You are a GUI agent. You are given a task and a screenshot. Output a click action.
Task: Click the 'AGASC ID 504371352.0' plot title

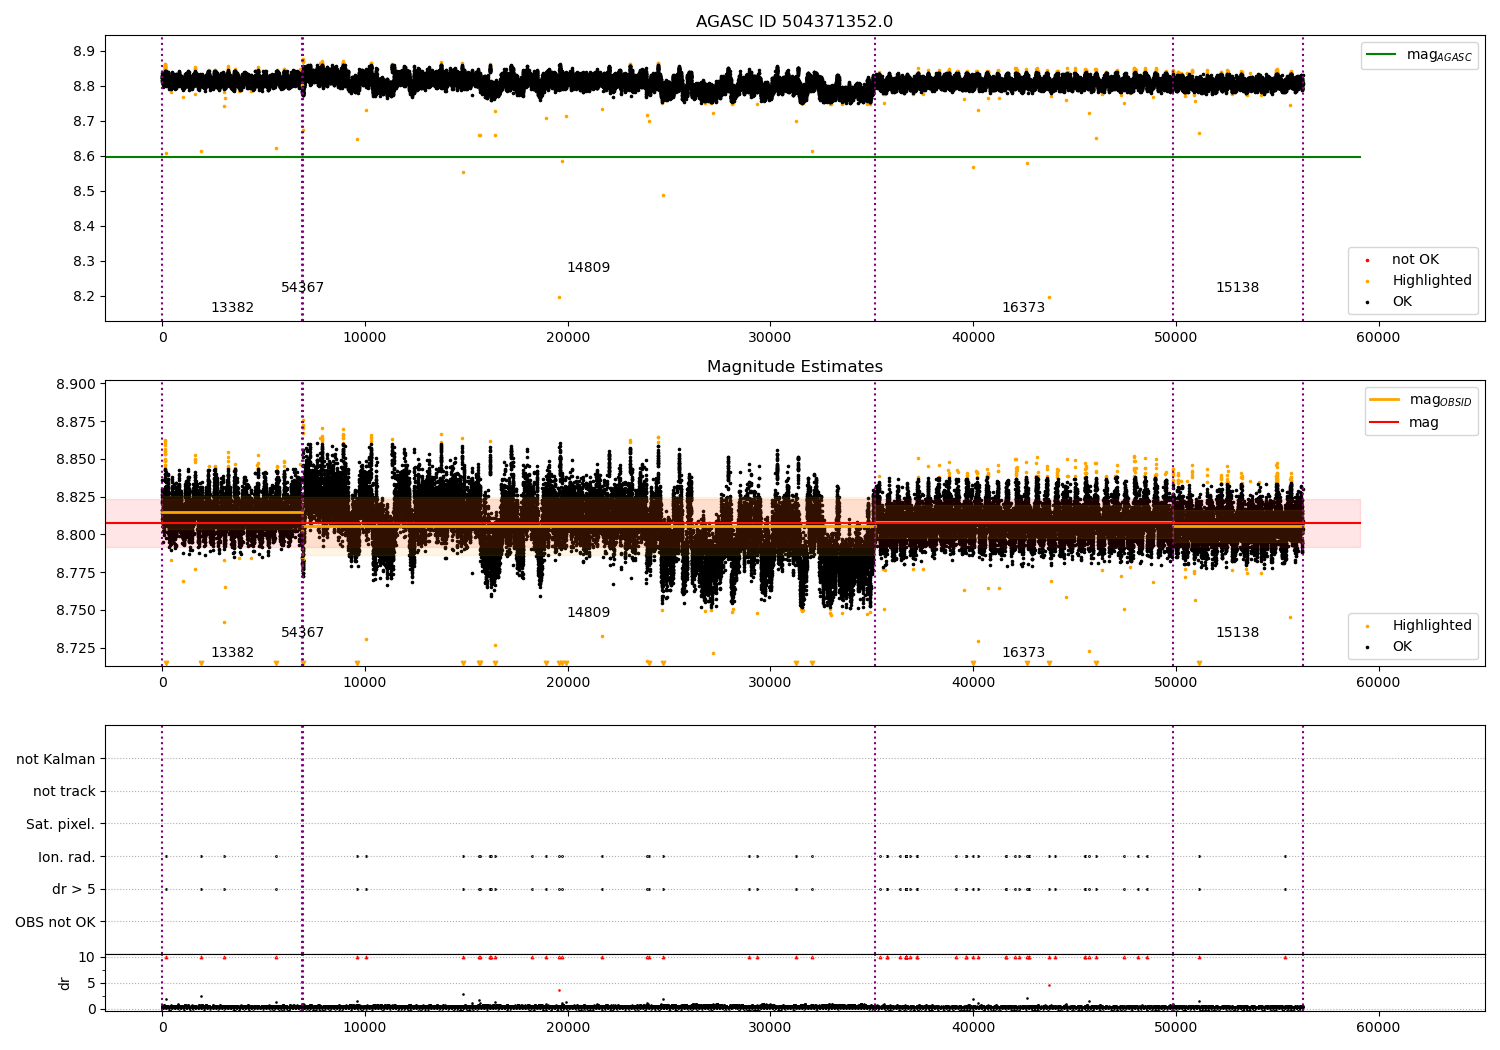(x=794, y=22)
